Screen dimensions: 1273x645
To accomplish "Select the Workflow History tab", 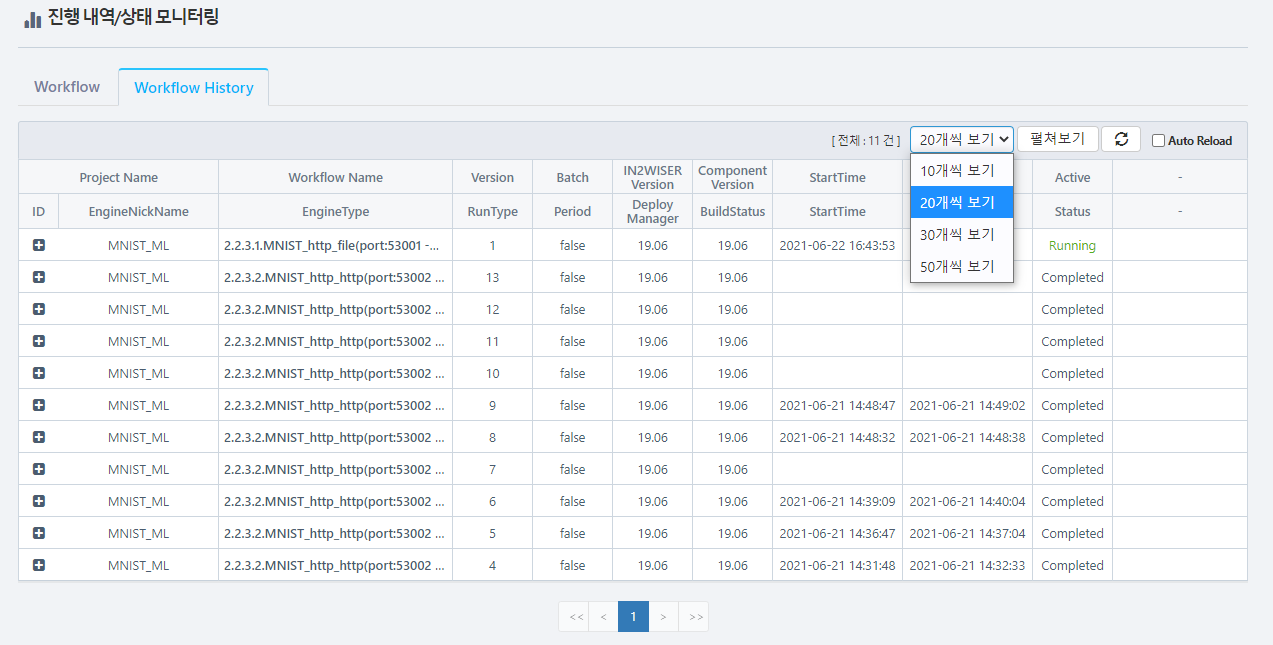I will coord(194,88).
